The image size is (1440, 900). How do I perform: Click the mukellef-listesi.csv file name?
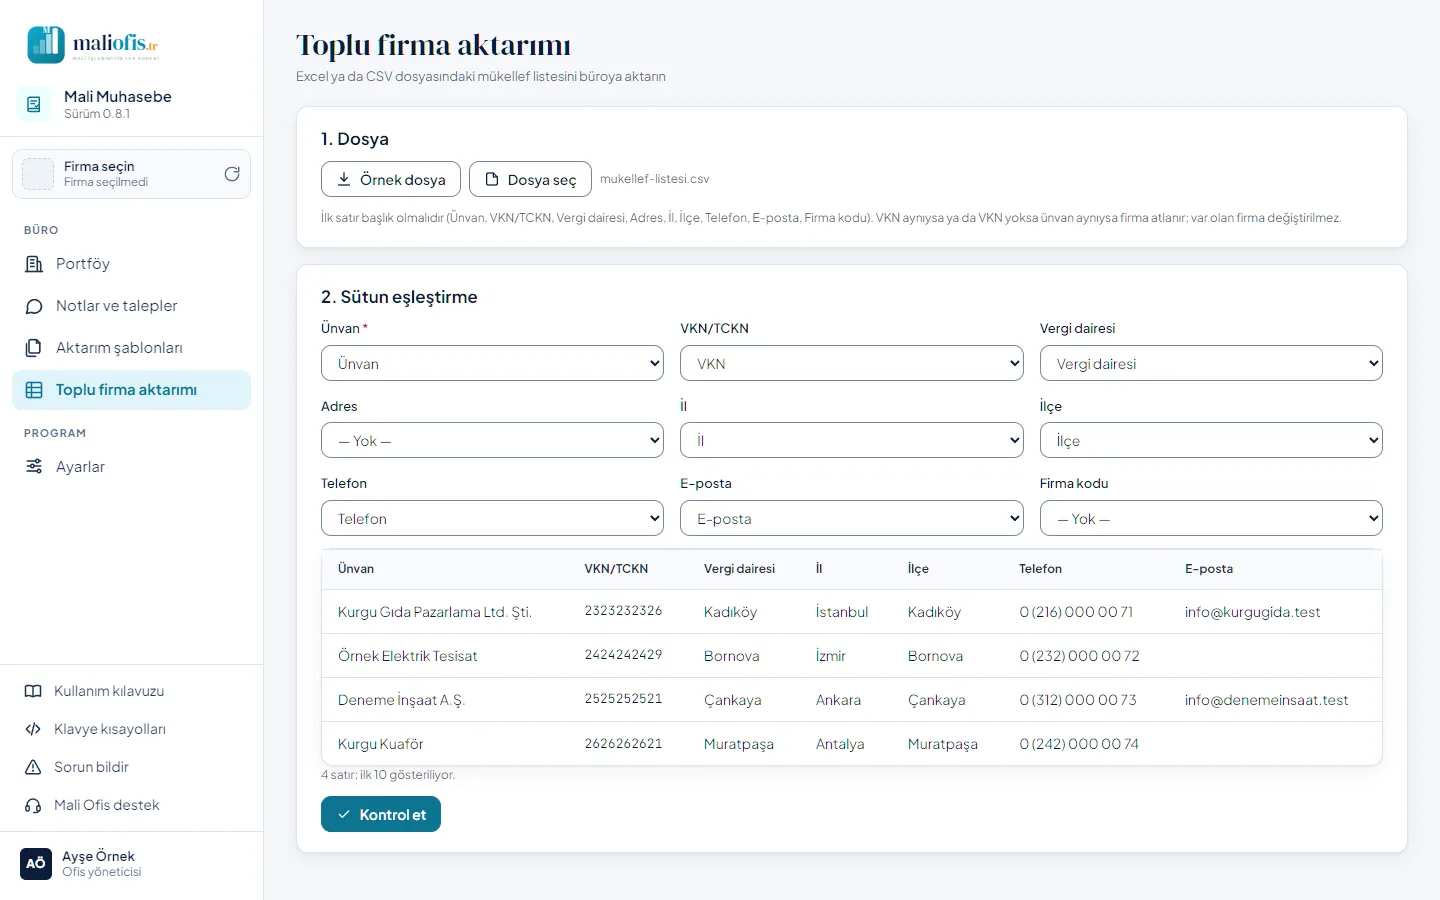point(655,179)
